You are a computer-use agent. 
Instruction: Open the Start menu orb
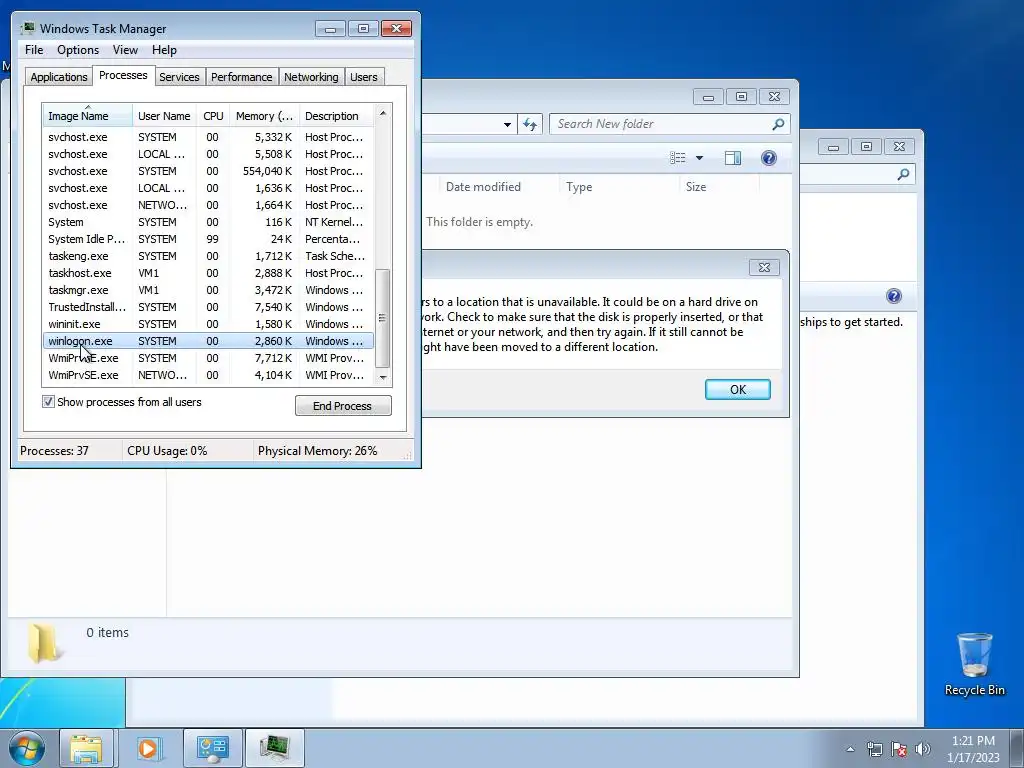coord(26,748)
